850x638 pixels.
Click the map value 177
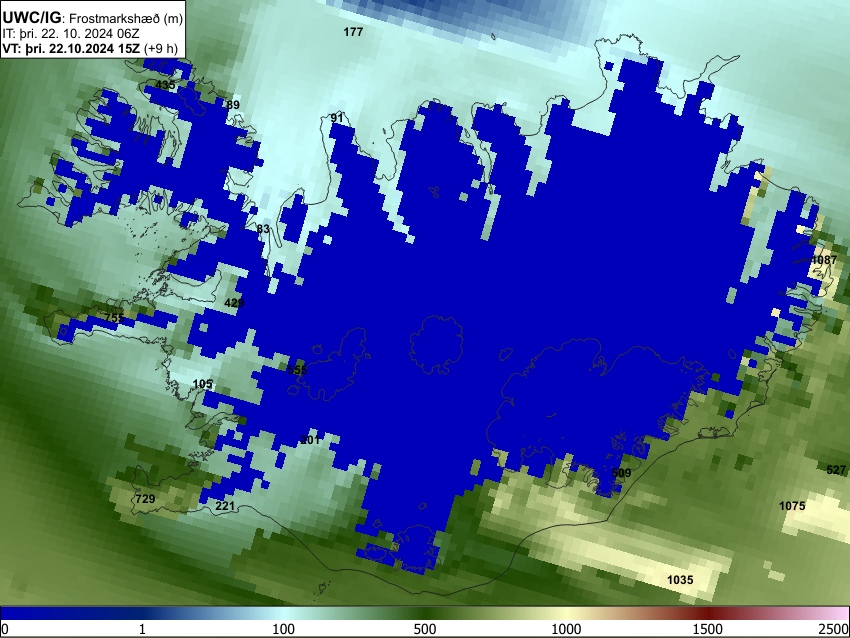(x=353, y=32)
